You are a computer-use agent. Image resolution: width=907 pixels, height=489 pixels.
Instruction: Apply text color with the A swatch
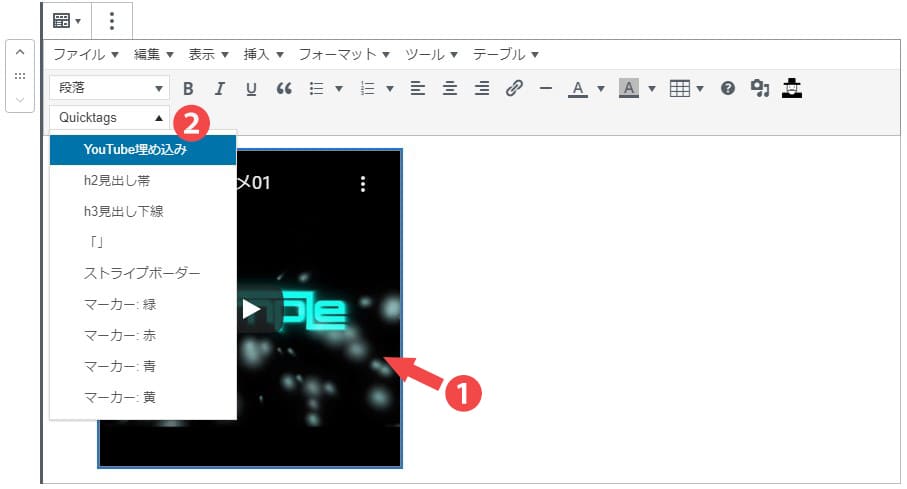point(577,88)
